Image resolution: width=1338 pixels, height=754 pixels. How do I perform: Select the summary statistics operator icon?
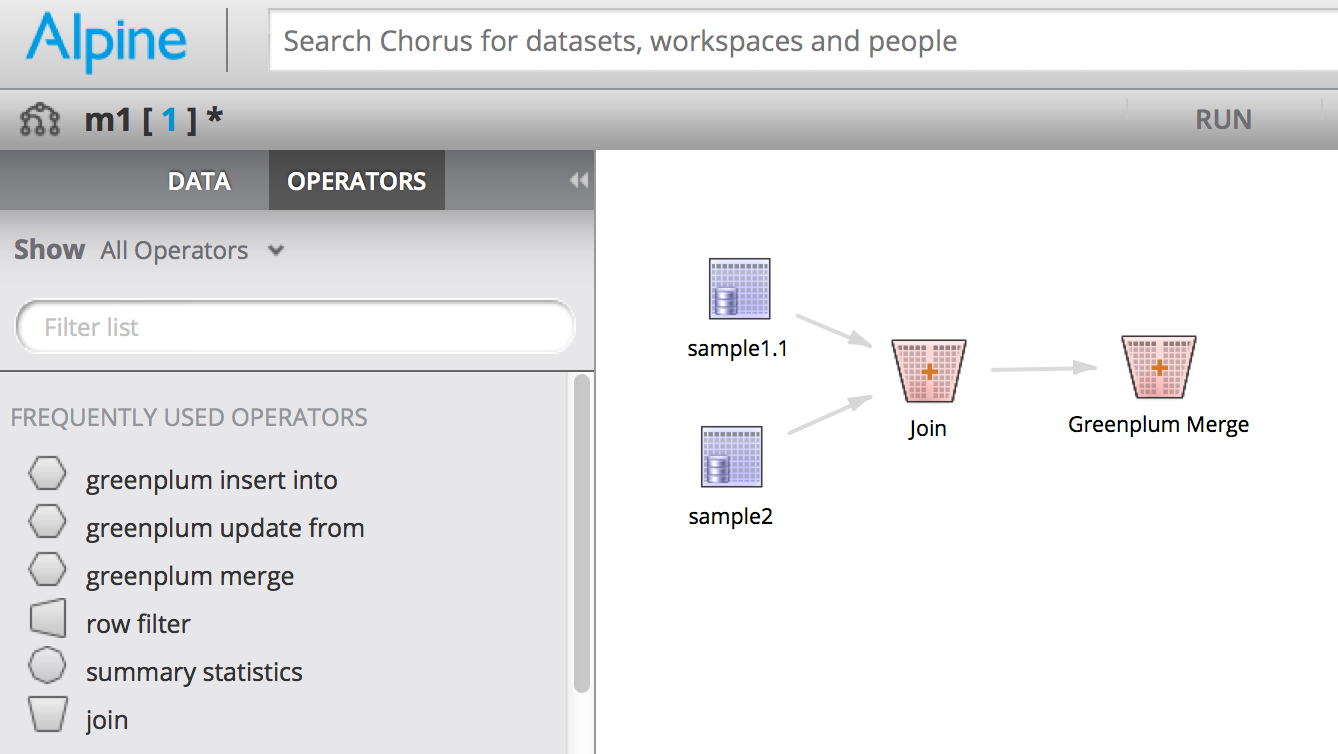pos(47,667)
